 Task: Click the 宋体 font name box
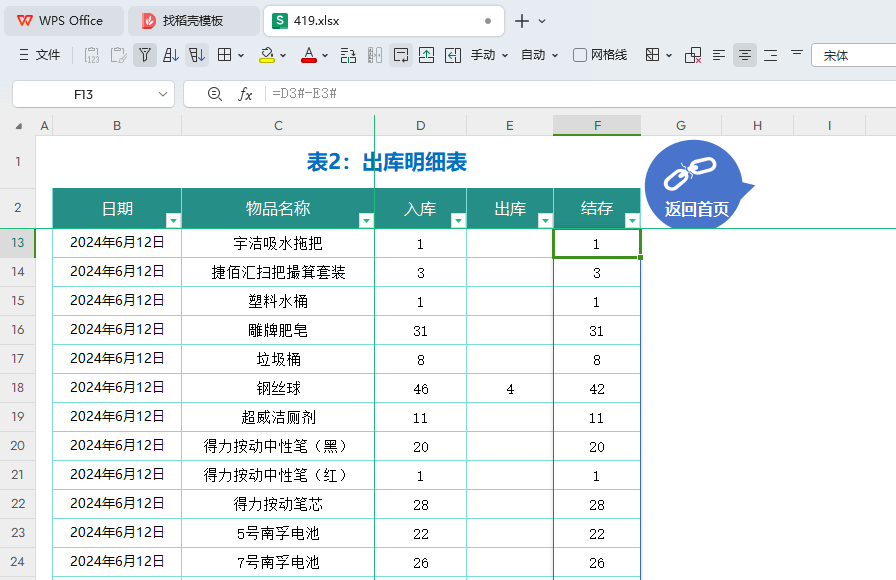(853, 55)
